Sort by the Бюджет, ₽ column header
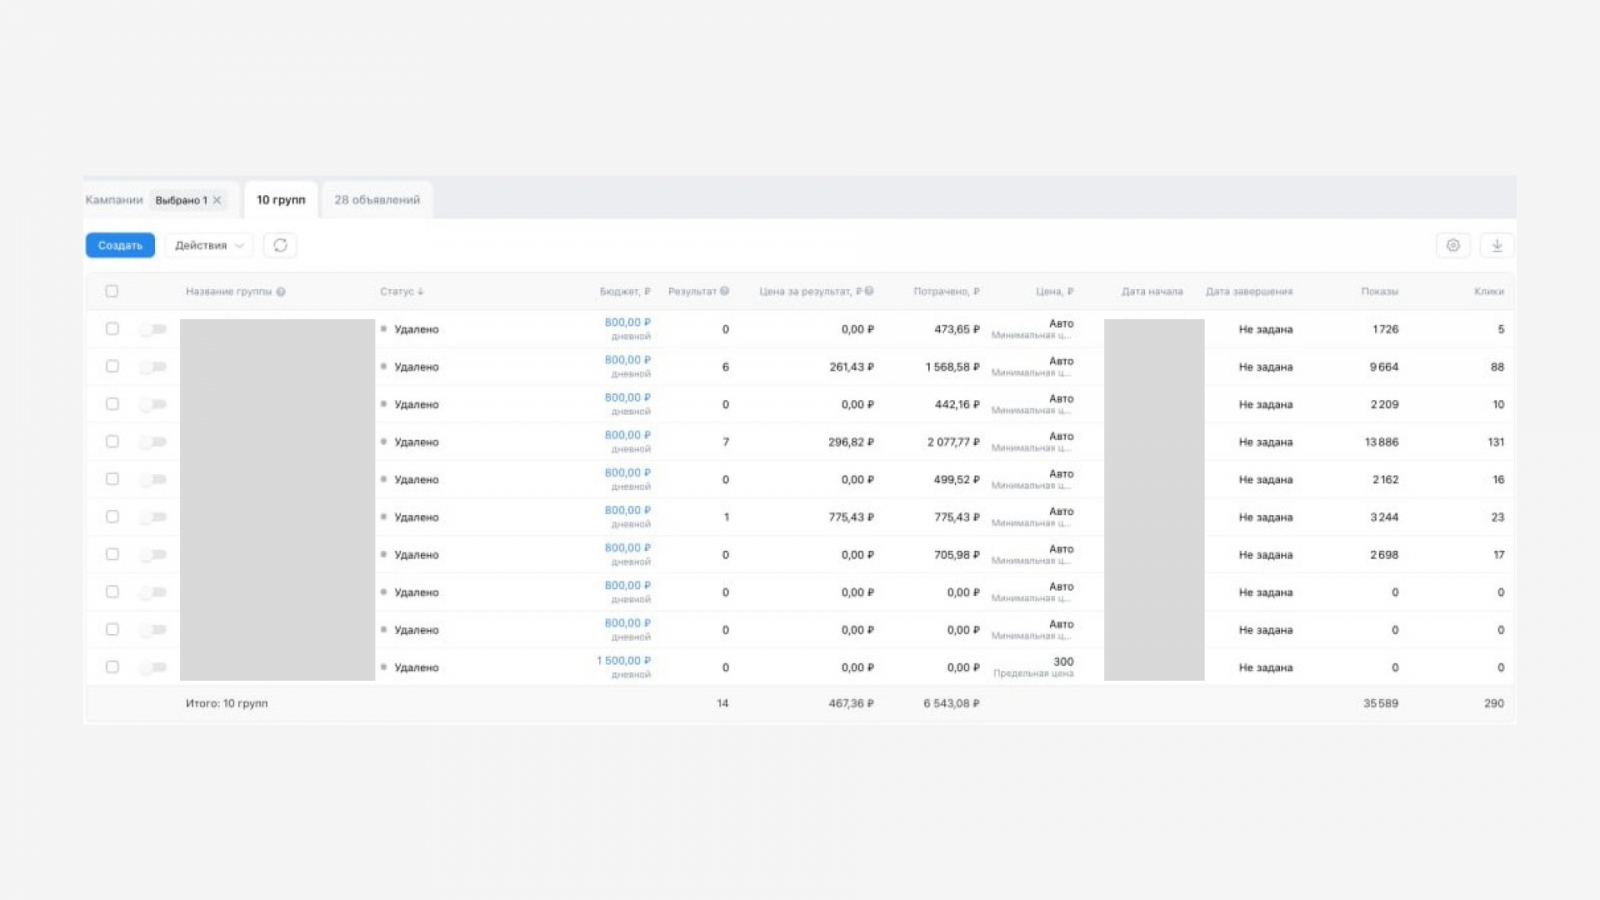This screenshot has height=900, width=1600. (x=625, y=292)
